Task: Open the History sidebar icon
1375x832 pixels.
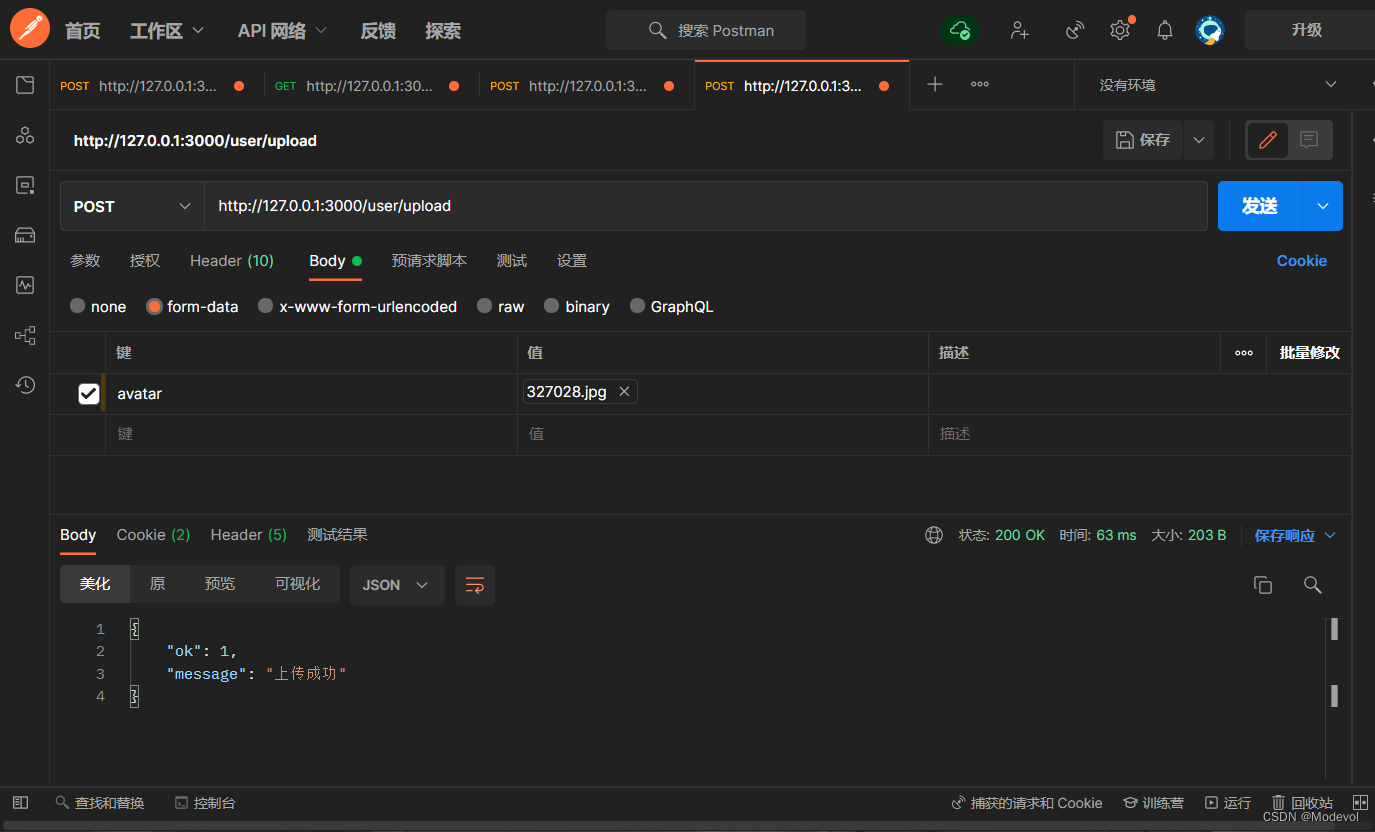Action: coord(25,385)
